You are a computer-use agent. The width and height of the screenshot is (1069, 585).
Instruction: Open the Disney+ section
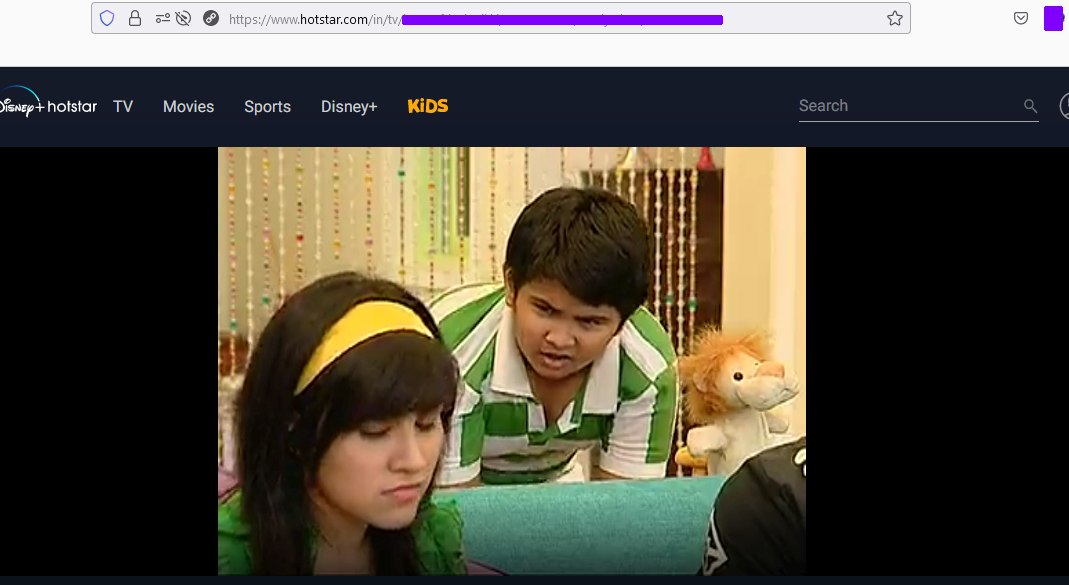tap(349, 106)
